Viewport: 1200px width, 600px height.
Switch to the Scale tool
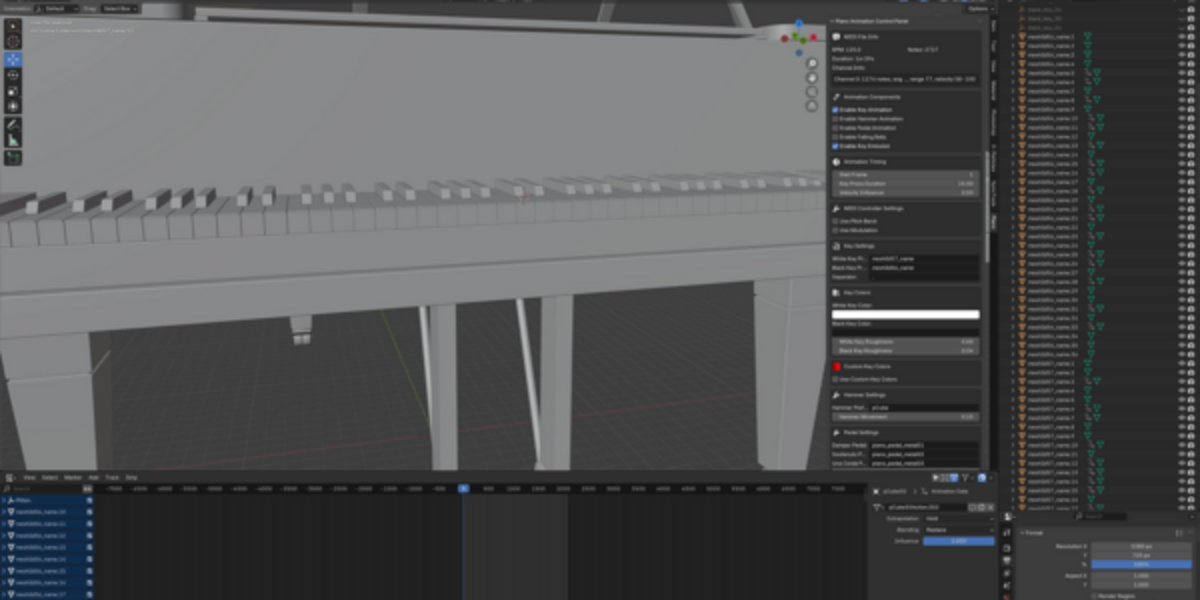coord(13,91)
